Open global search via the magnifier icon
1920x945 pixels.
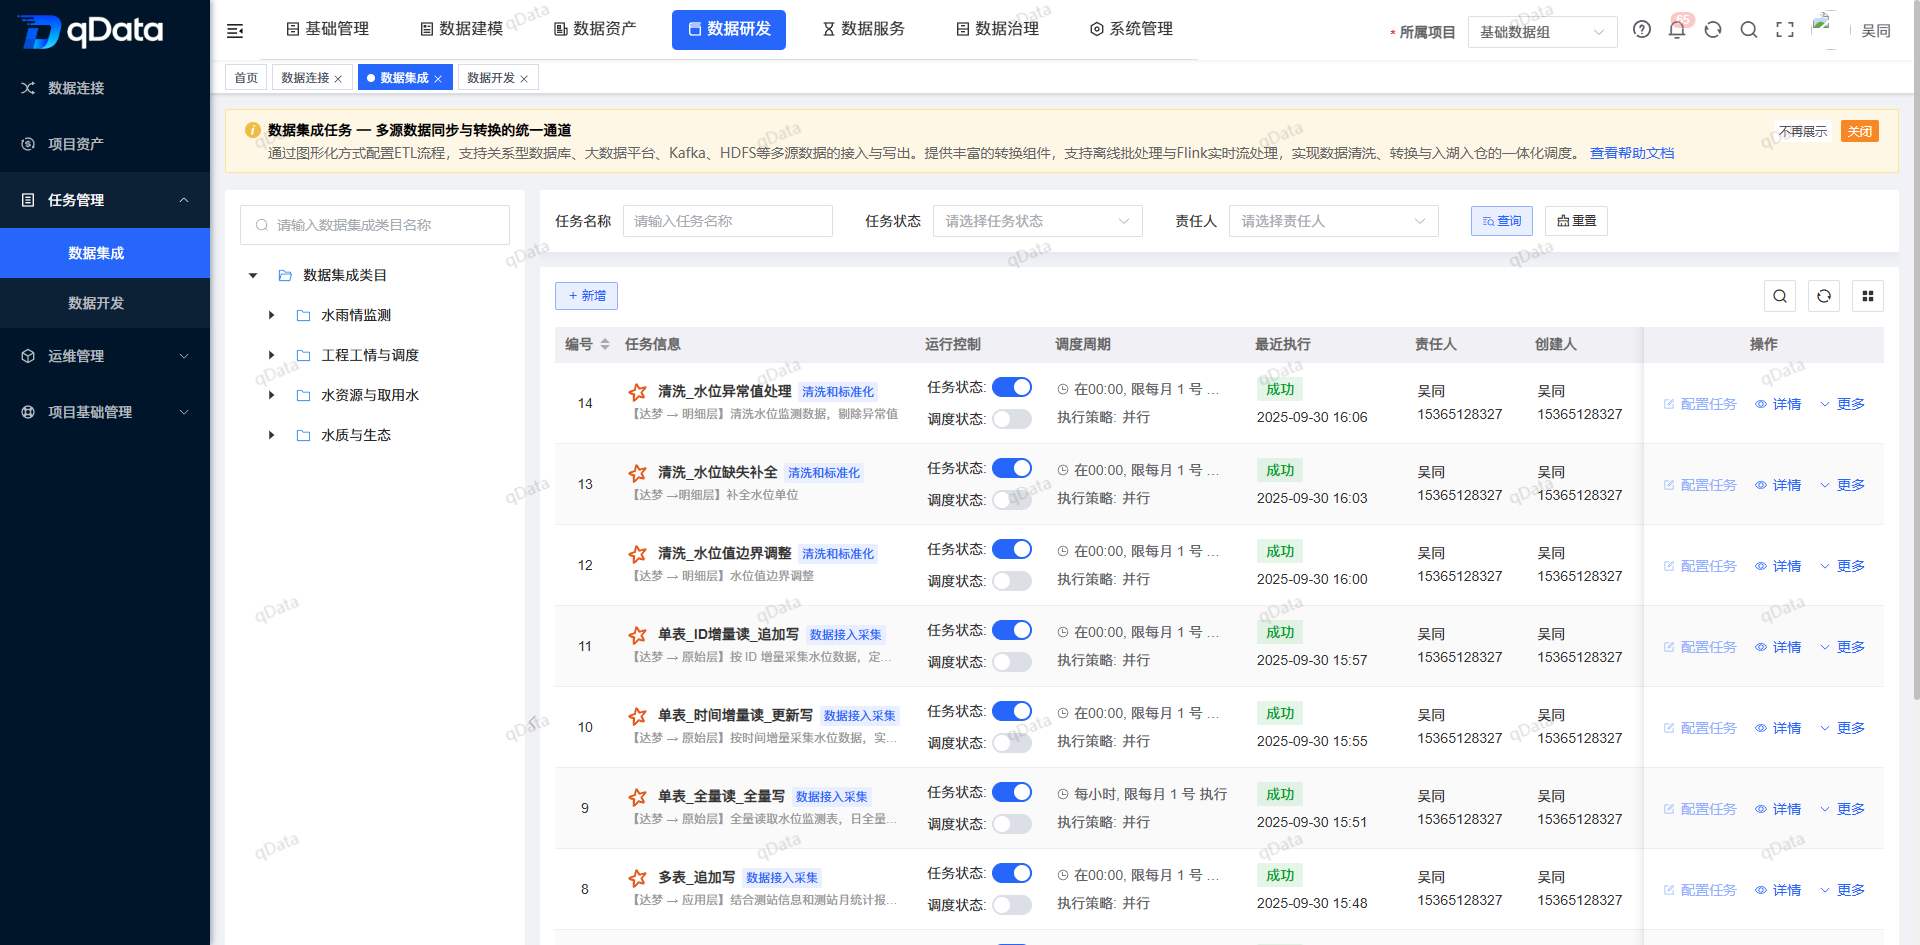[x=1749, y=30]
